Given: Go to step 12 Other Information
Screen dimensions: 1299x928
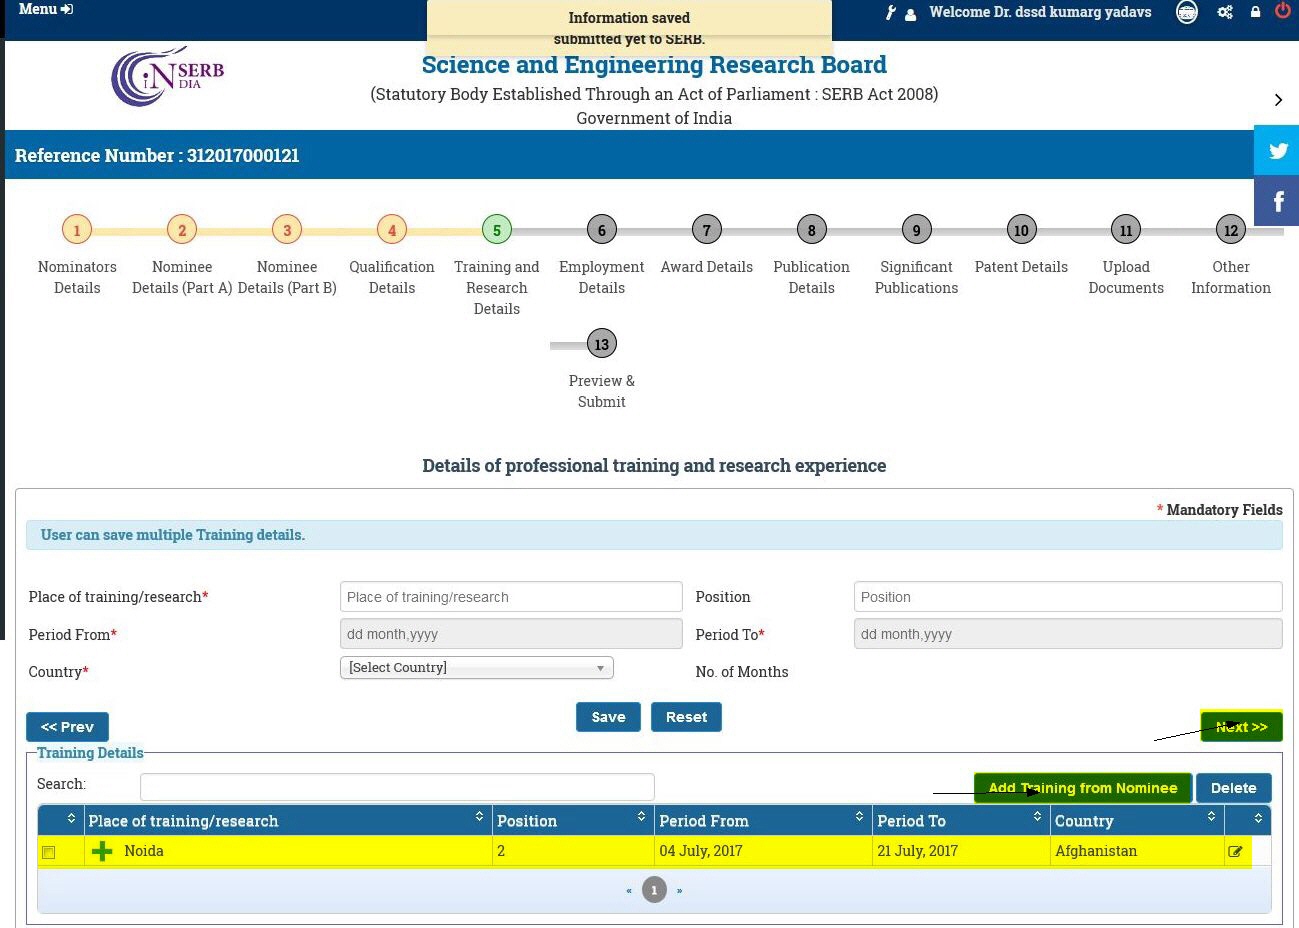Looking at the screenshot, I should pos(1231,230).
